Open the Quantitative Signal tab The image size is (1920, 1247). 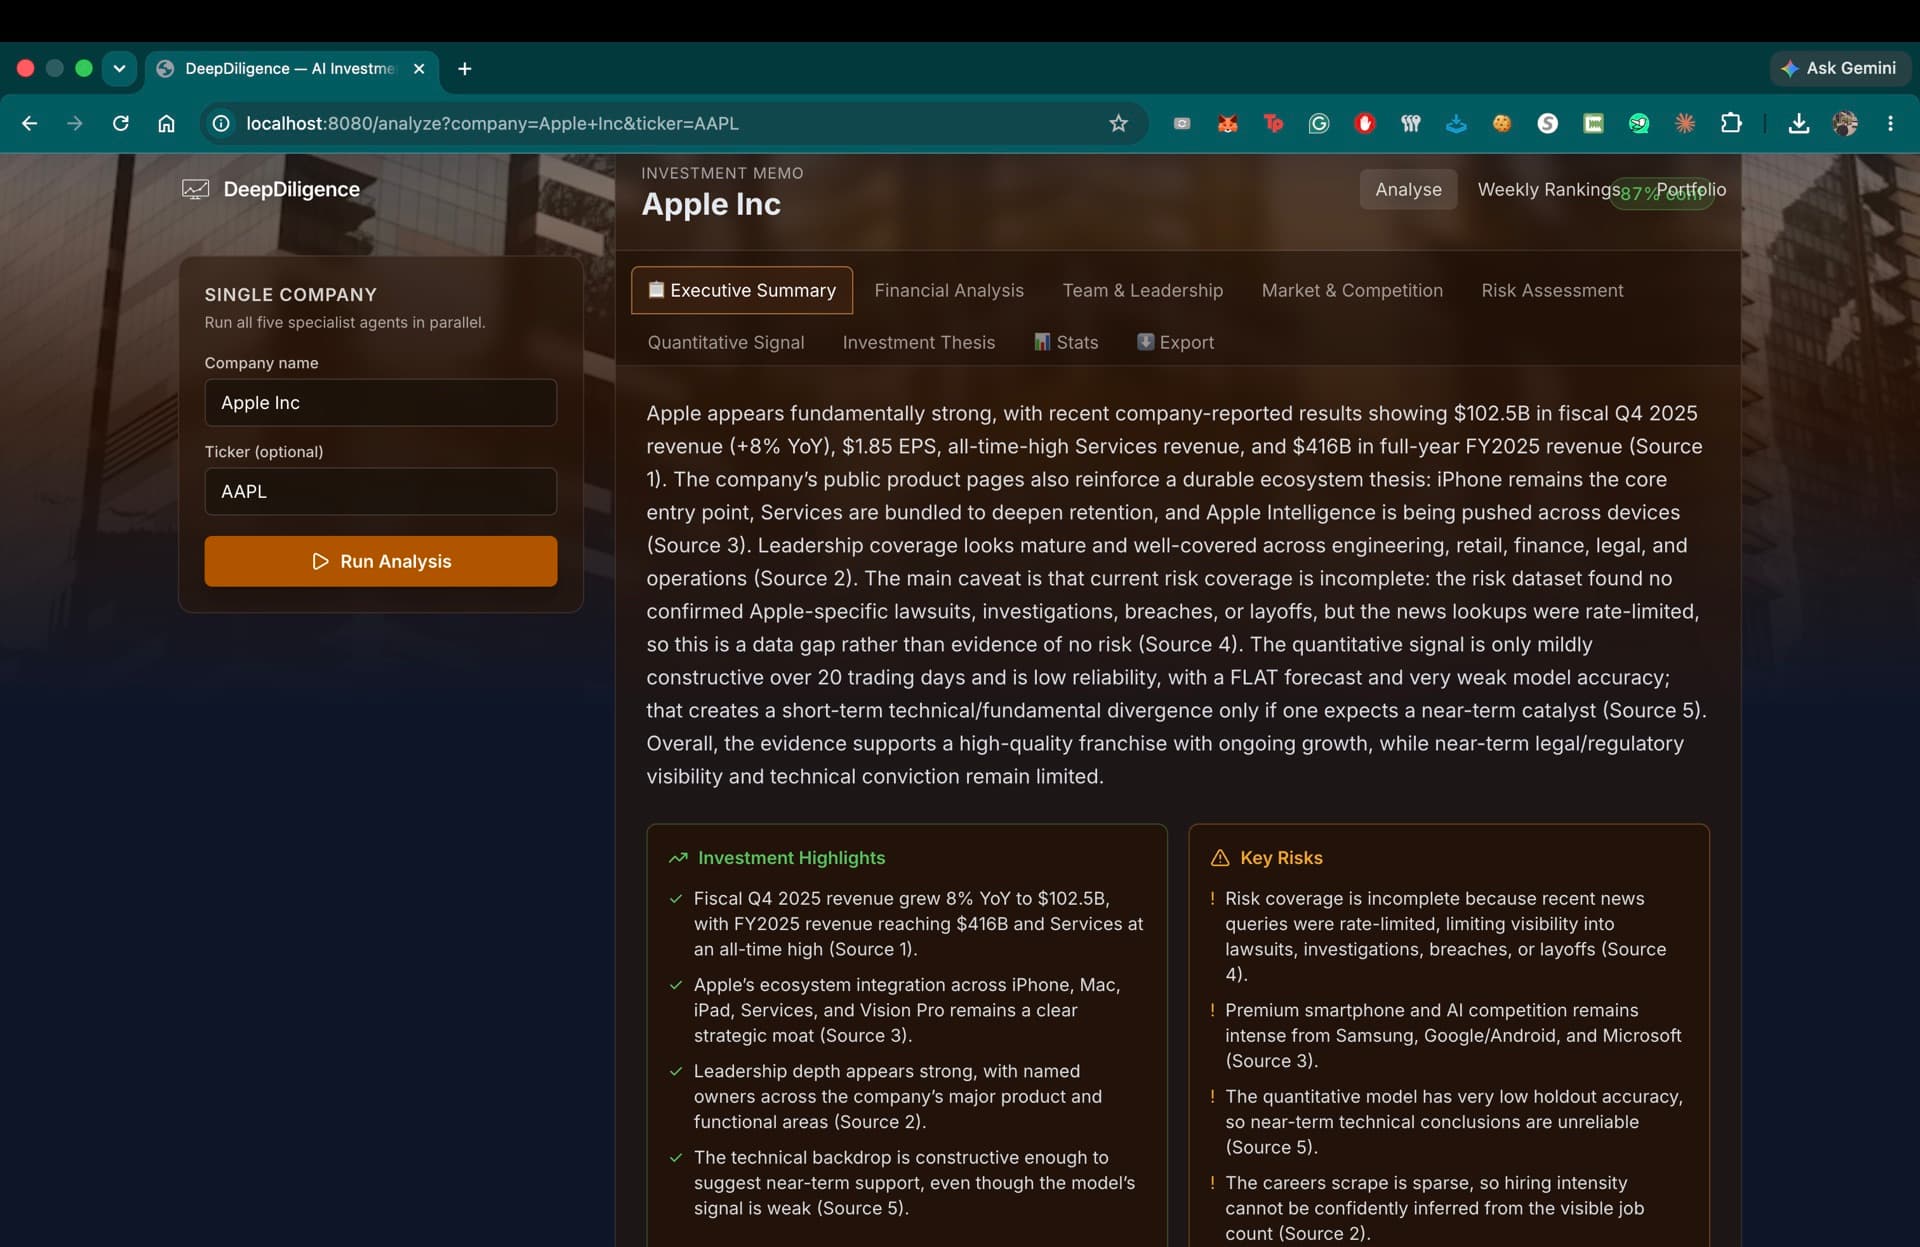(726, 342)
